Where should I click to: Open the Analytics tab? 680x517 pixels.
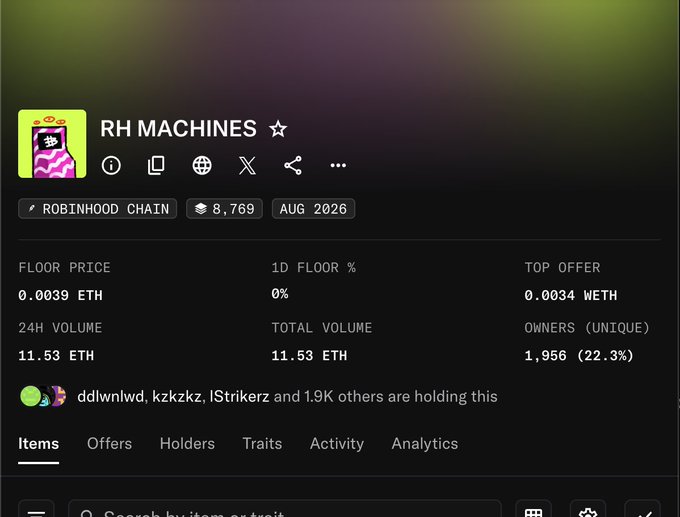pos(425,444)
